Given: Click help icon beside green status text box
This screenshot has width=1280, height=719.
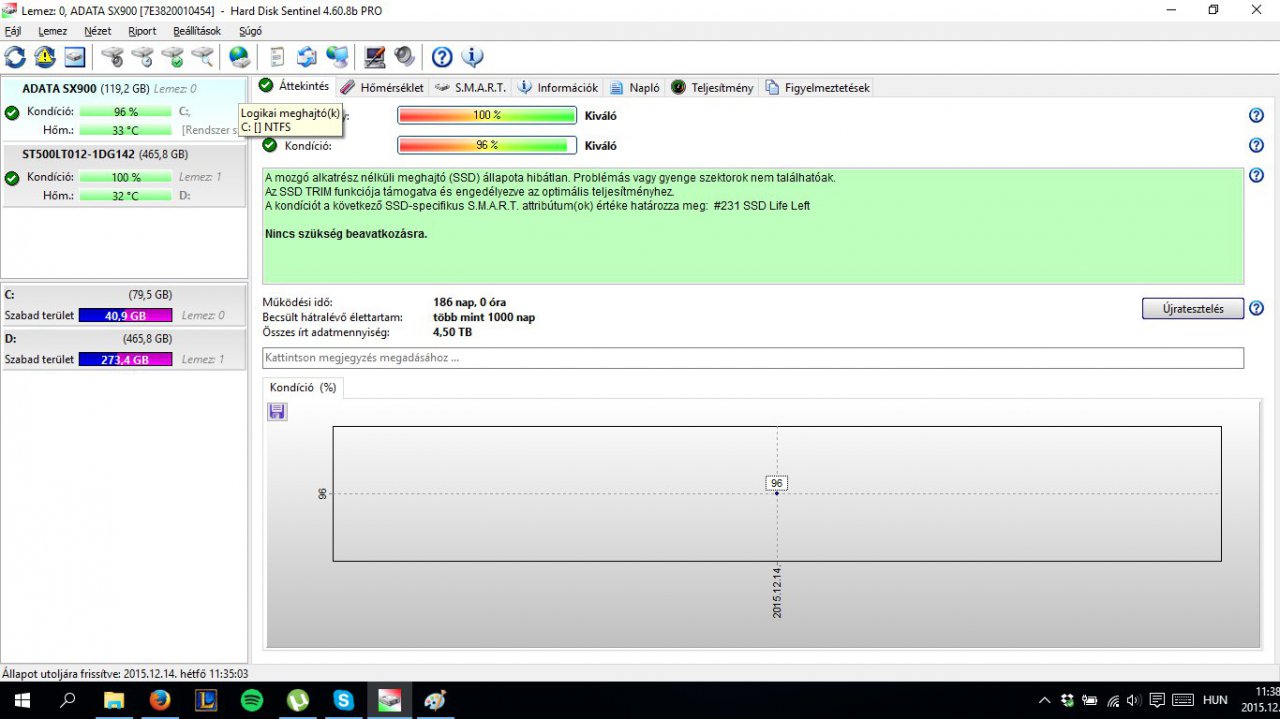Looking at the screenshot, I should 1256,176.
